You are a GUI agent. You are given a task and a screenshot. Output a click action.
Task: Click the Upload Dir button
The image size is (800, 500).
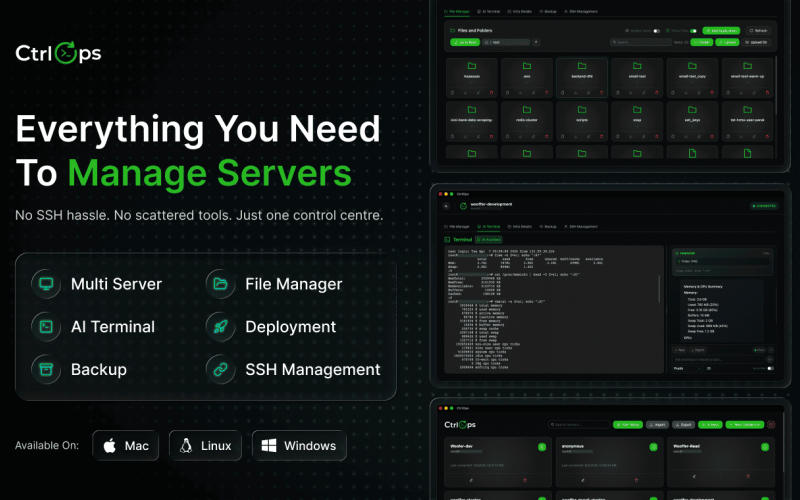click(756, 42)
